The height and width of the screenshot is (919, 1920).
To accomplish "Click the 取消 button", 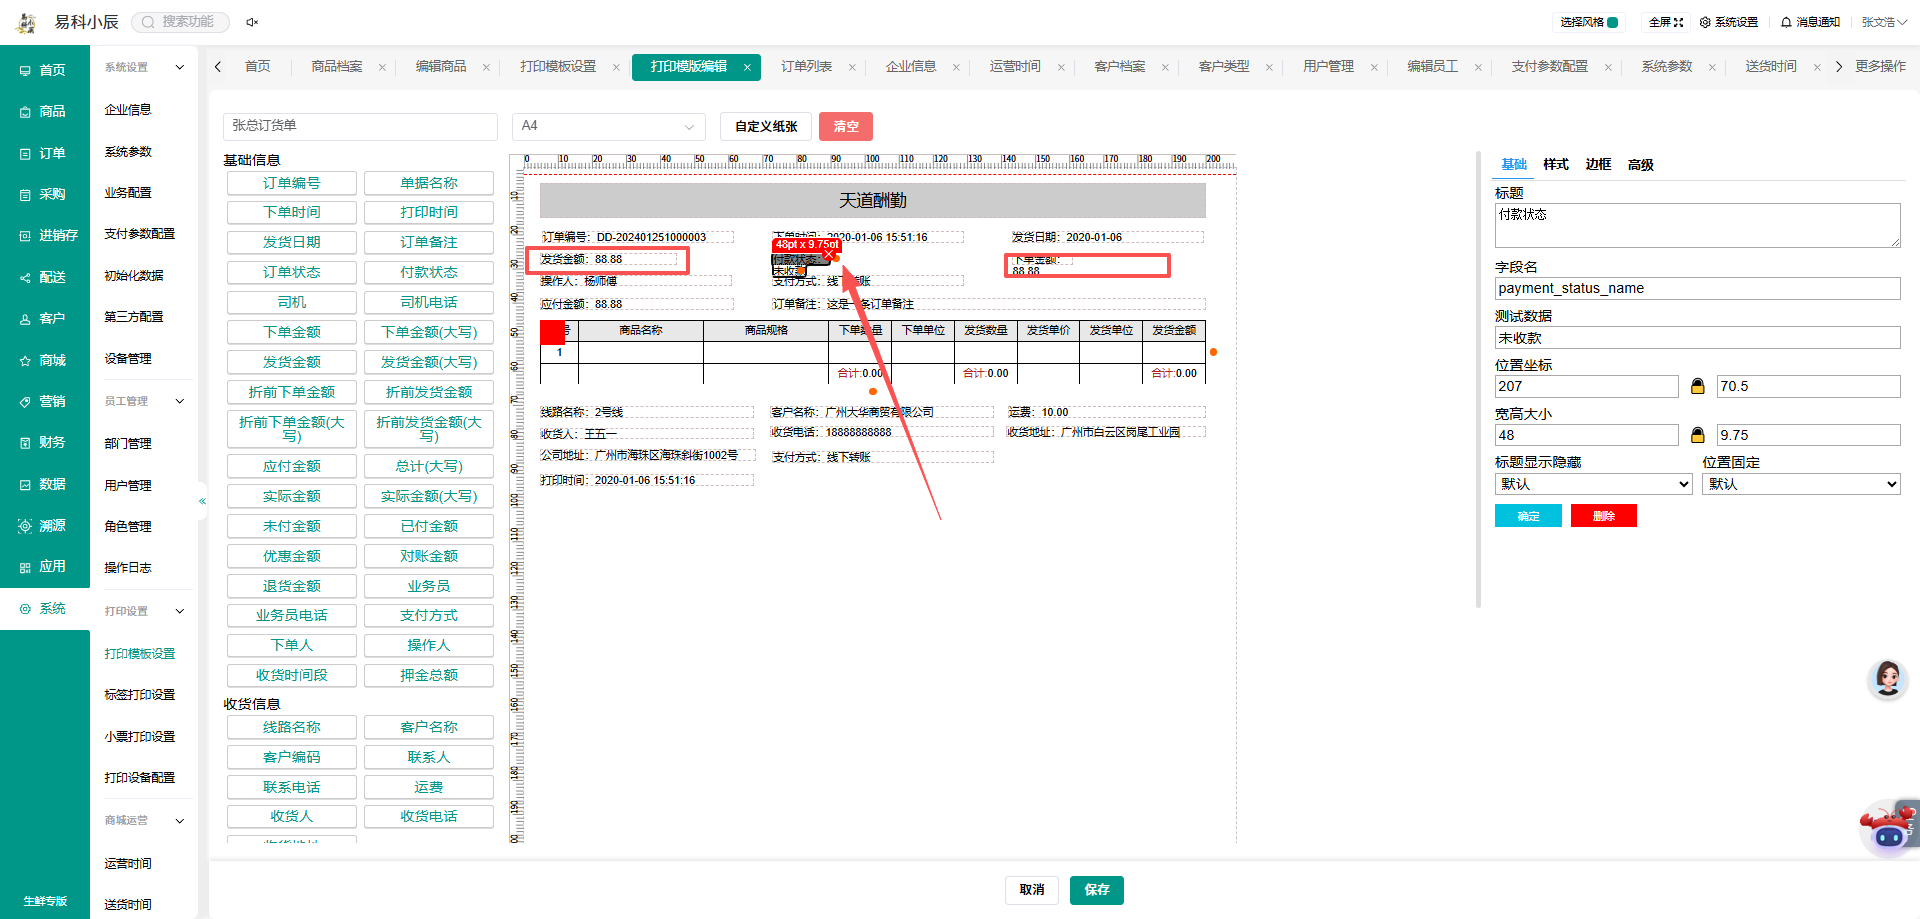I will 1032,890.
